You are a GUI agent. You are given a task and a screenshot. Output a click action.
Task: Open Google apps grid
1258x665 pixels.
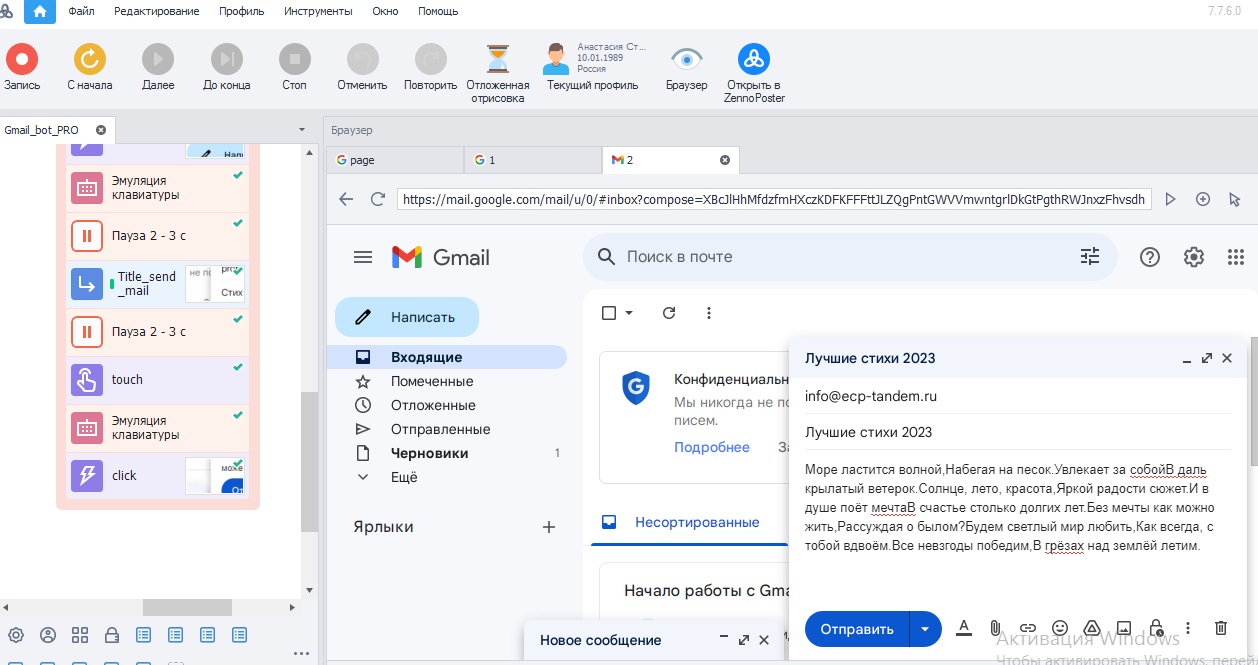tap(1236, 257)
